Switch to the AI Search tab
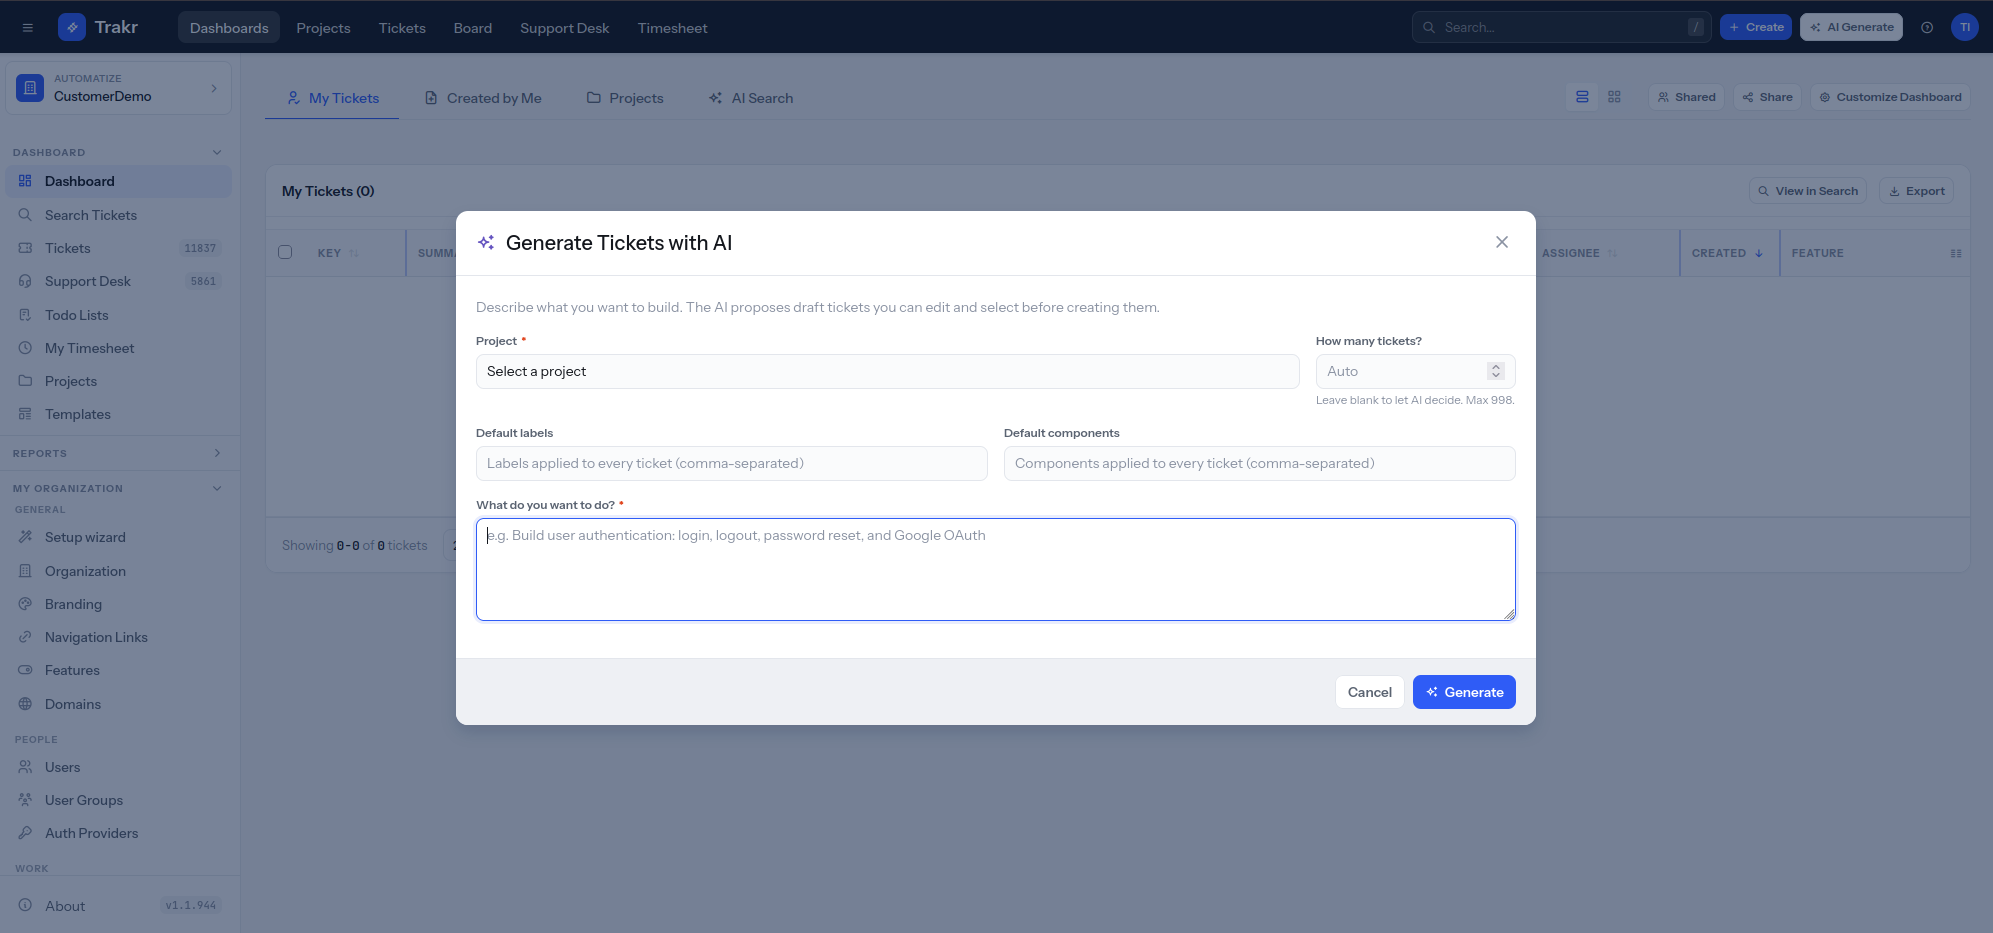This screenshot has width=1993, height=933. (751, 98)
